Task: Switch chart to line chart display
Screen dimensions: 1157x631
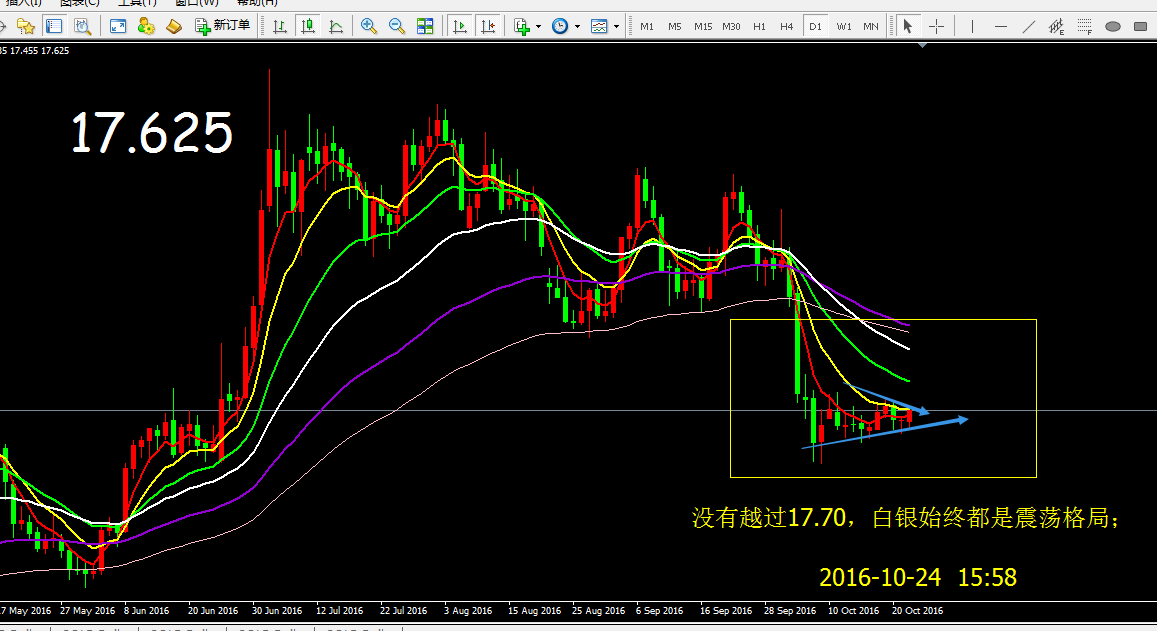Action: coord(336,27)
